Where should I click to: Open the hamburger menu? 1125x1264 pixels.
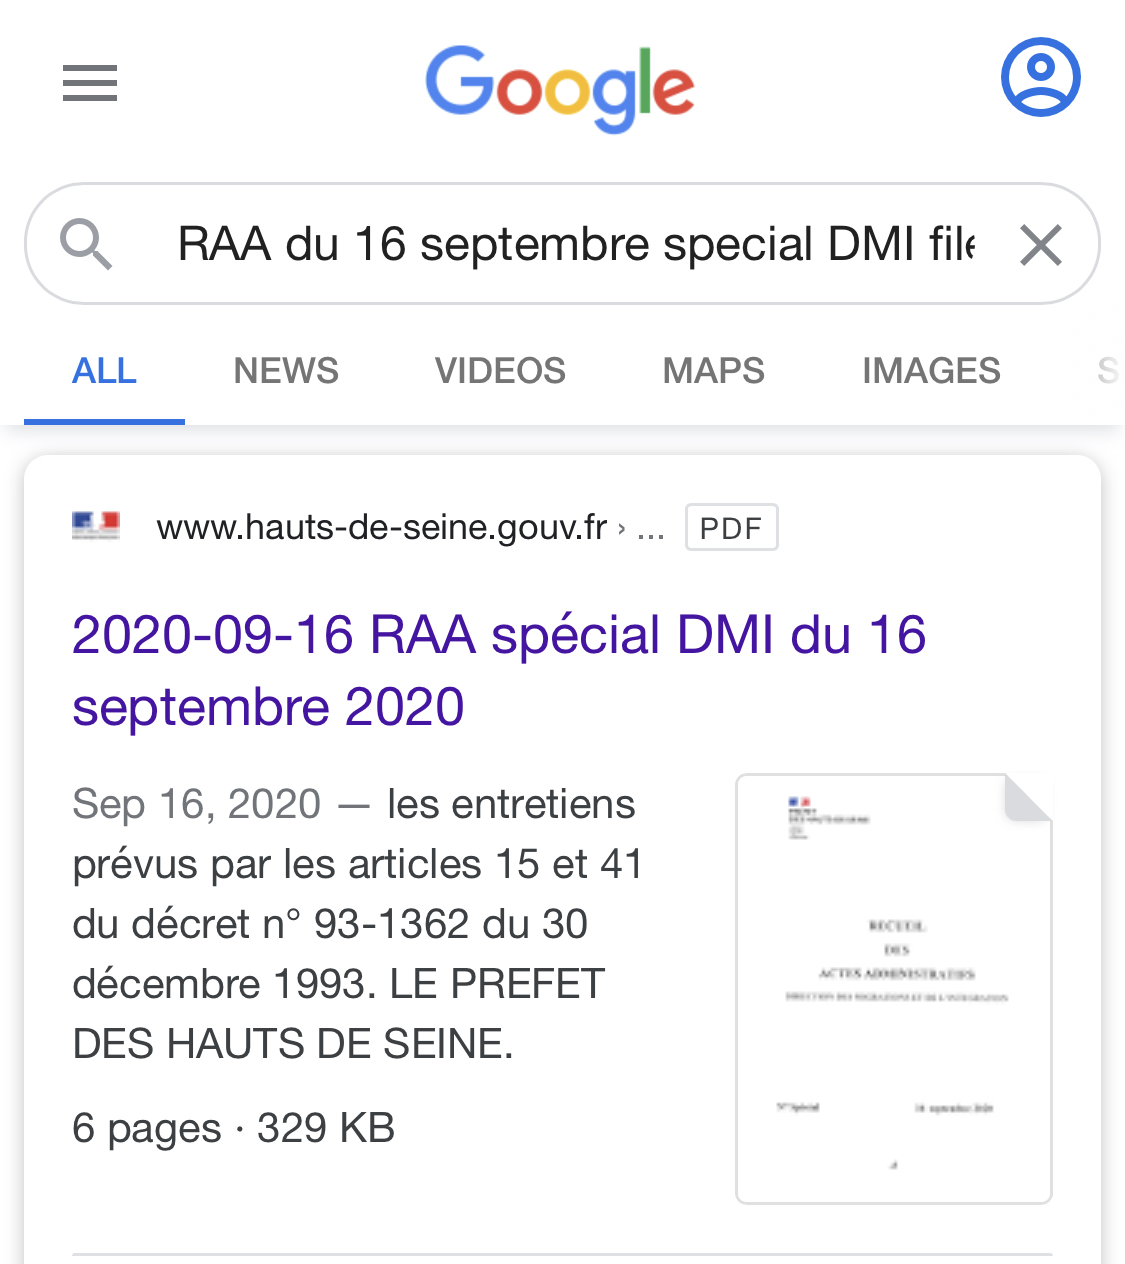coord(90,83)
